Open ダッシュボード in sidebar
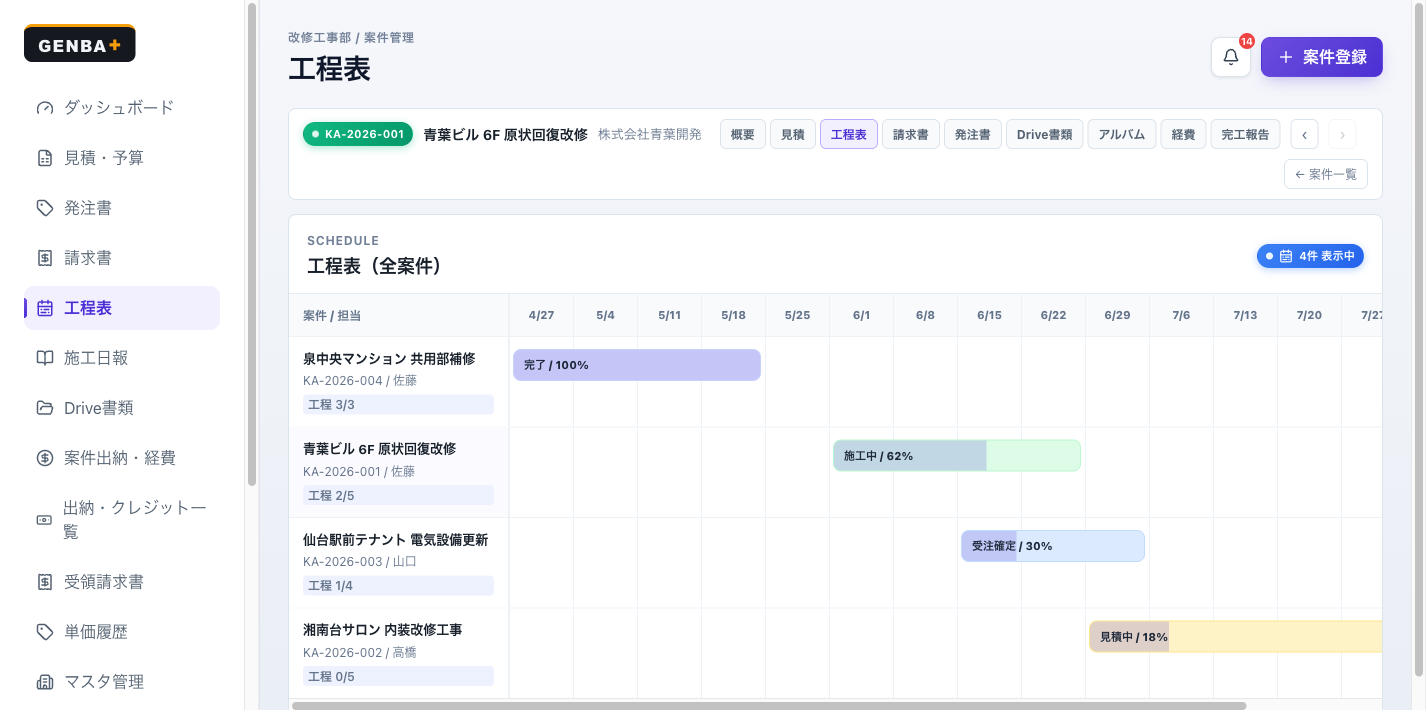The height and width of the screenshot is (710, 1426). click(122, 108)
